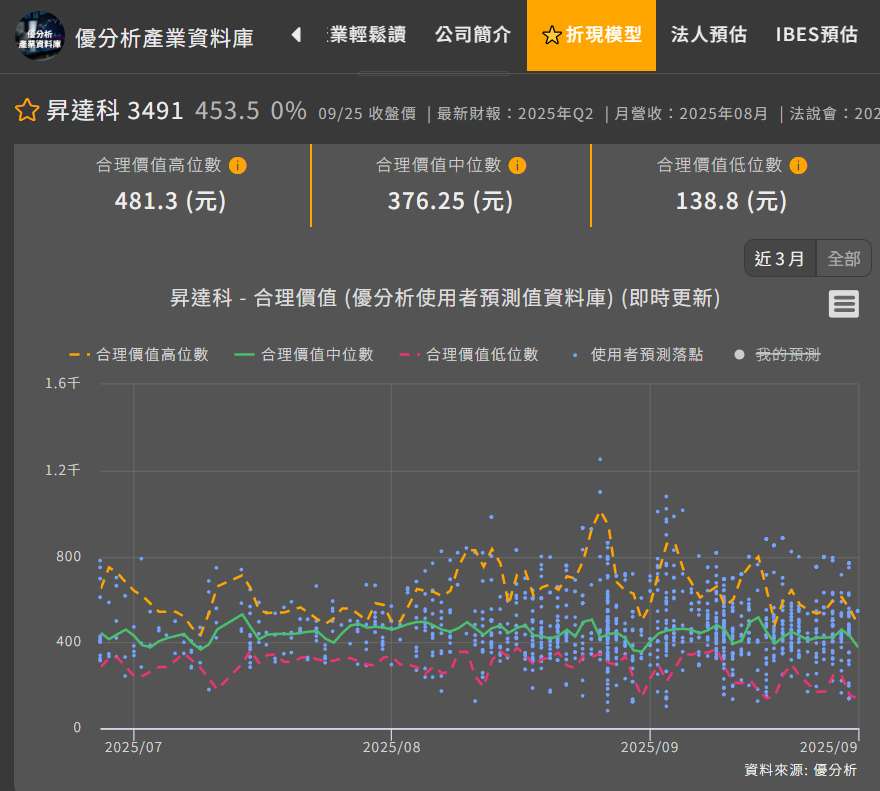Viewport: 880px width, 791px height.
Task: Click the 優分析產業資料庫 site title
Action: click(164, 38)
